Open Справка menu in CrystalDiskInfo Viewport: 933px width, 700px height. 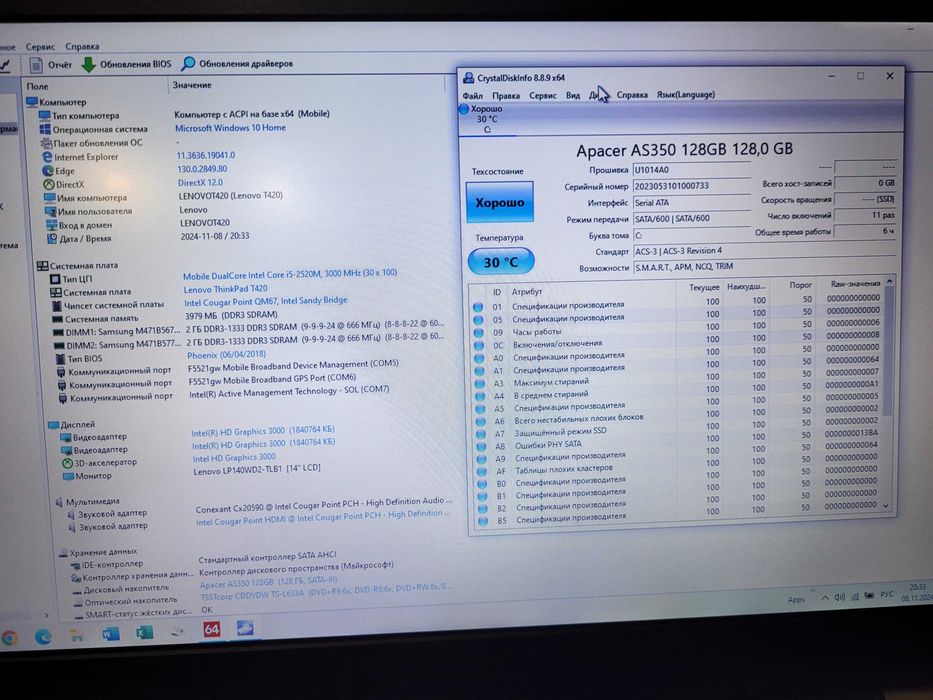click(x=632, y=95)
